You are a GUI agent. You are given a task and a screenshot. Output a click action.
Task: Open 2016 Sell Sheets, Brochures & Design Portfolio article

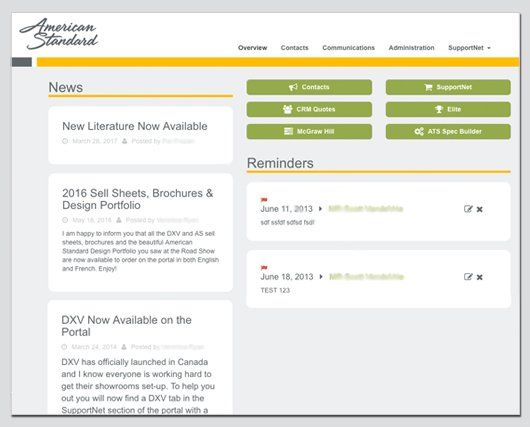(x=138, y=199)
